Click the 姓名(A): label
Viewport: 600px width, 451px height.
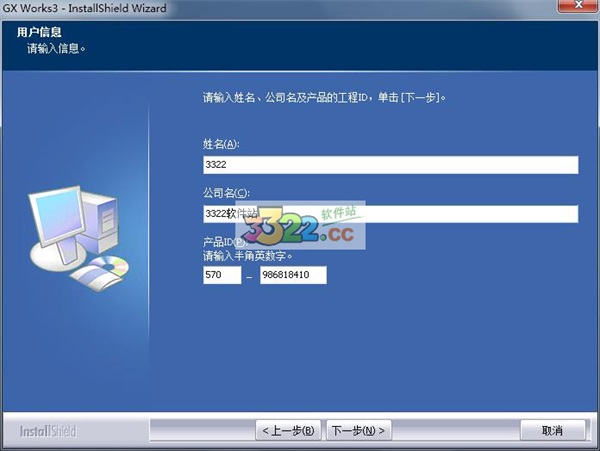click(x=221, y=144)
